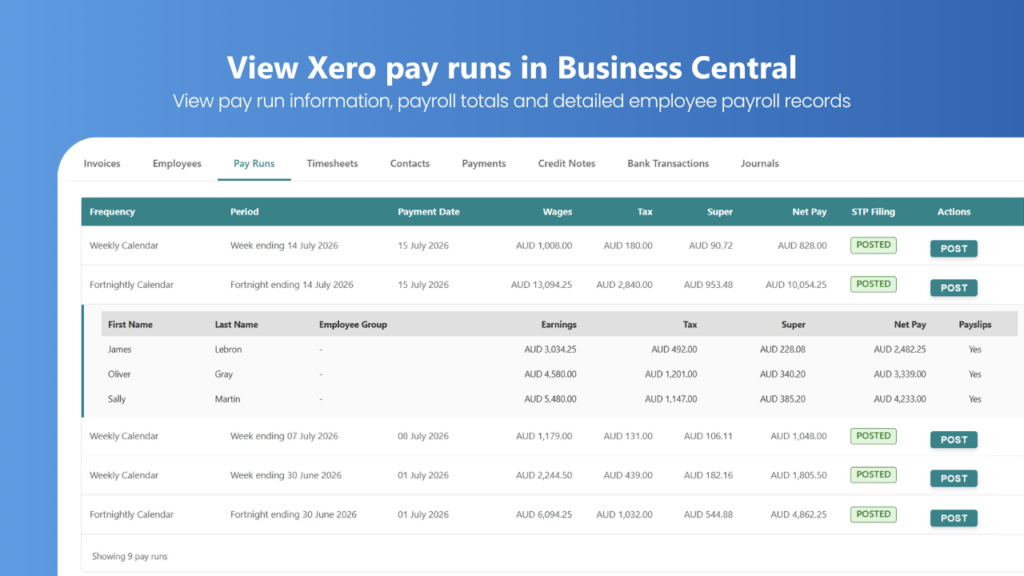Click earnings AUD 5,480.00
This screenshot has height=576, width=1024.
pos(550,399)
